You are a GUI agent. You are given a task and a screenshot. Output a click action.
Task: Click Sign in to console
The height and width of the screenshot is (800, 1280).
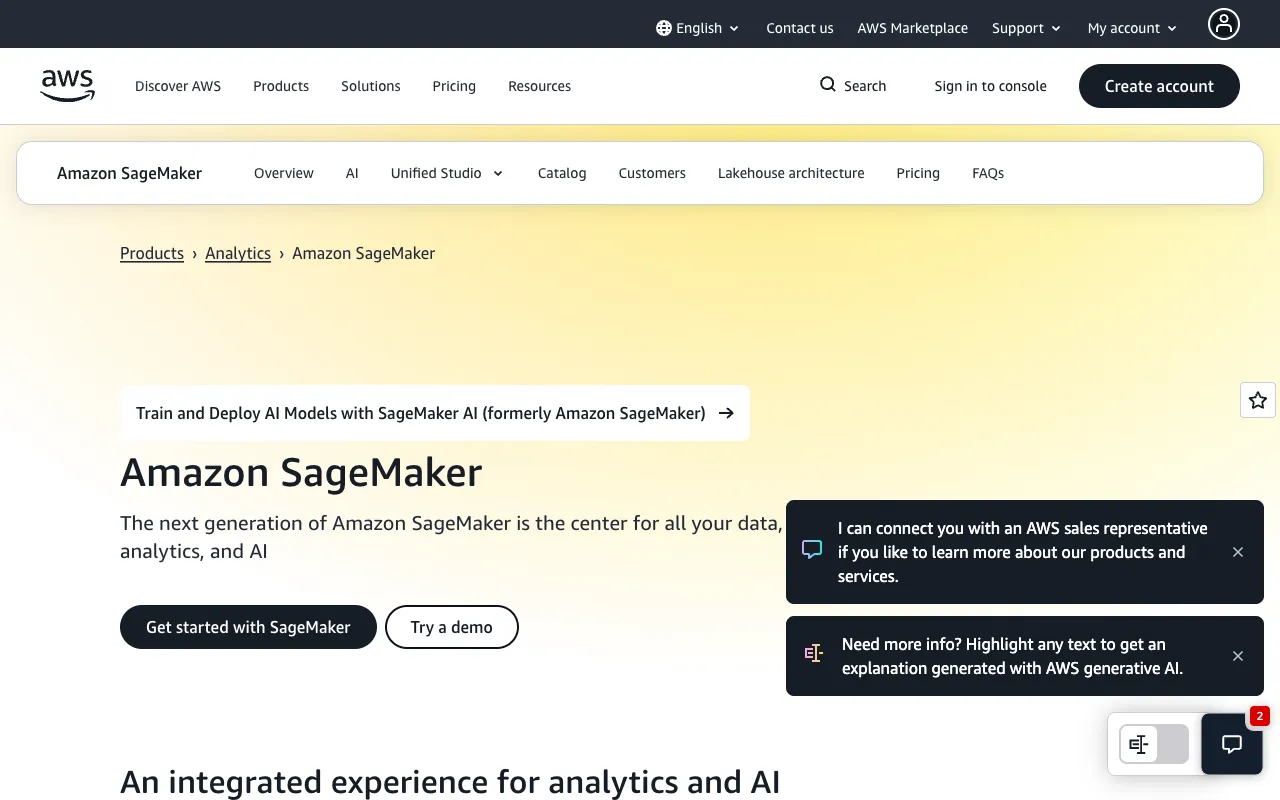coord(990,86)
